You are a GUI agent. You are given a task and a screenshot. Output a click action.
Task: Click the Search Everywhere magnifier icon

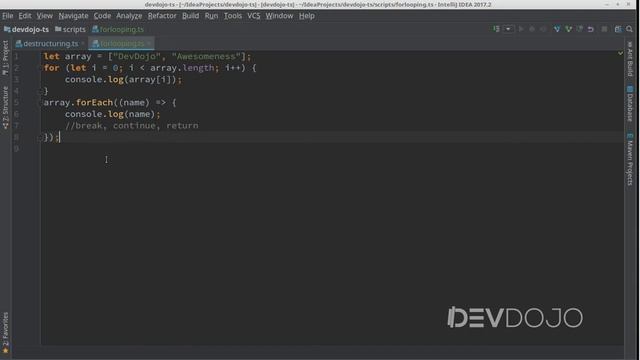(x=629, y=29)
